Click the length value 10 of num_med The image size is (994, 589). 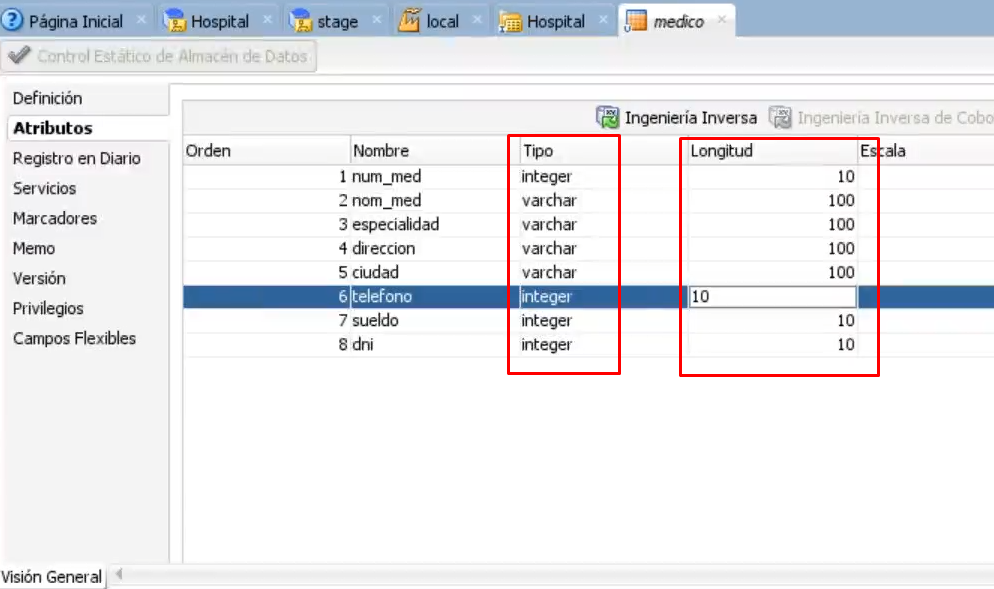click(846, 177)
